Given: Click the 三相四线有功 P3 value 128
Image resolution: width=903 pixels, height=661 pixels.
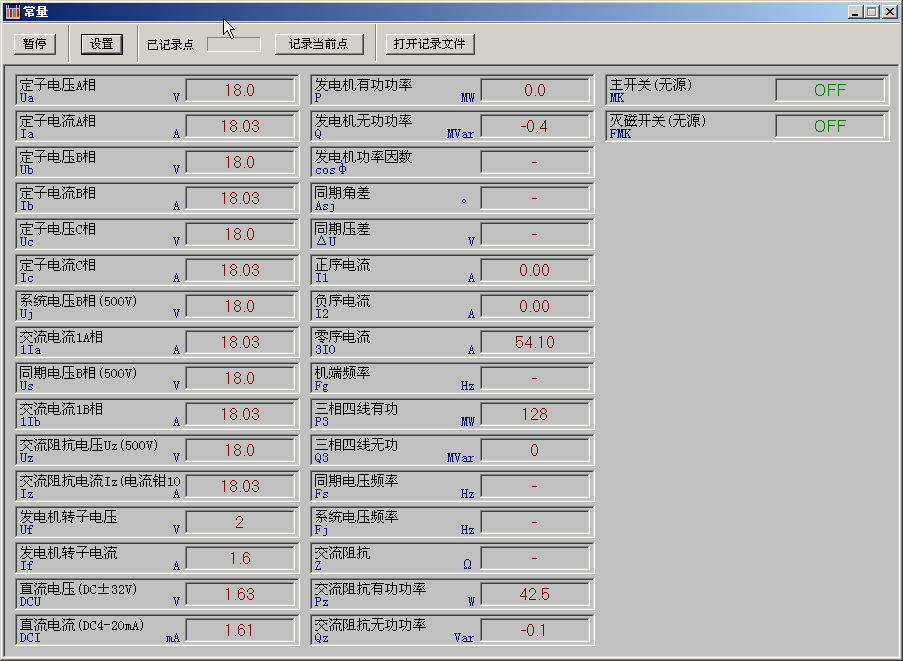Looking at the screenshot, I should [x=534, y=414].
